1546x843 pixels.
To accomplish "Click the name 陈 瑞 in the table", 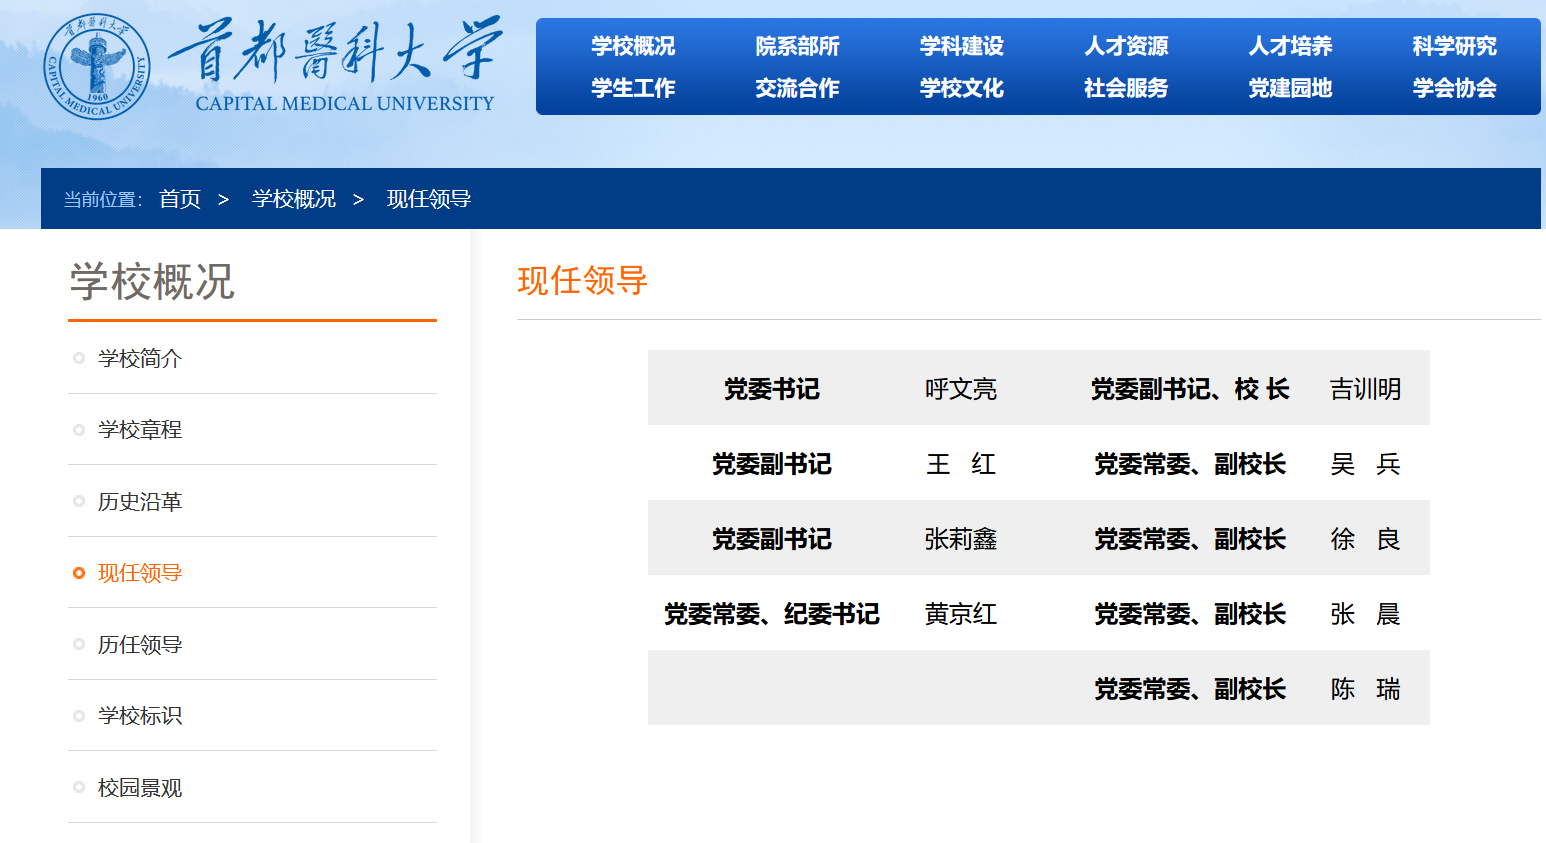I will [x=1366, y=689].
